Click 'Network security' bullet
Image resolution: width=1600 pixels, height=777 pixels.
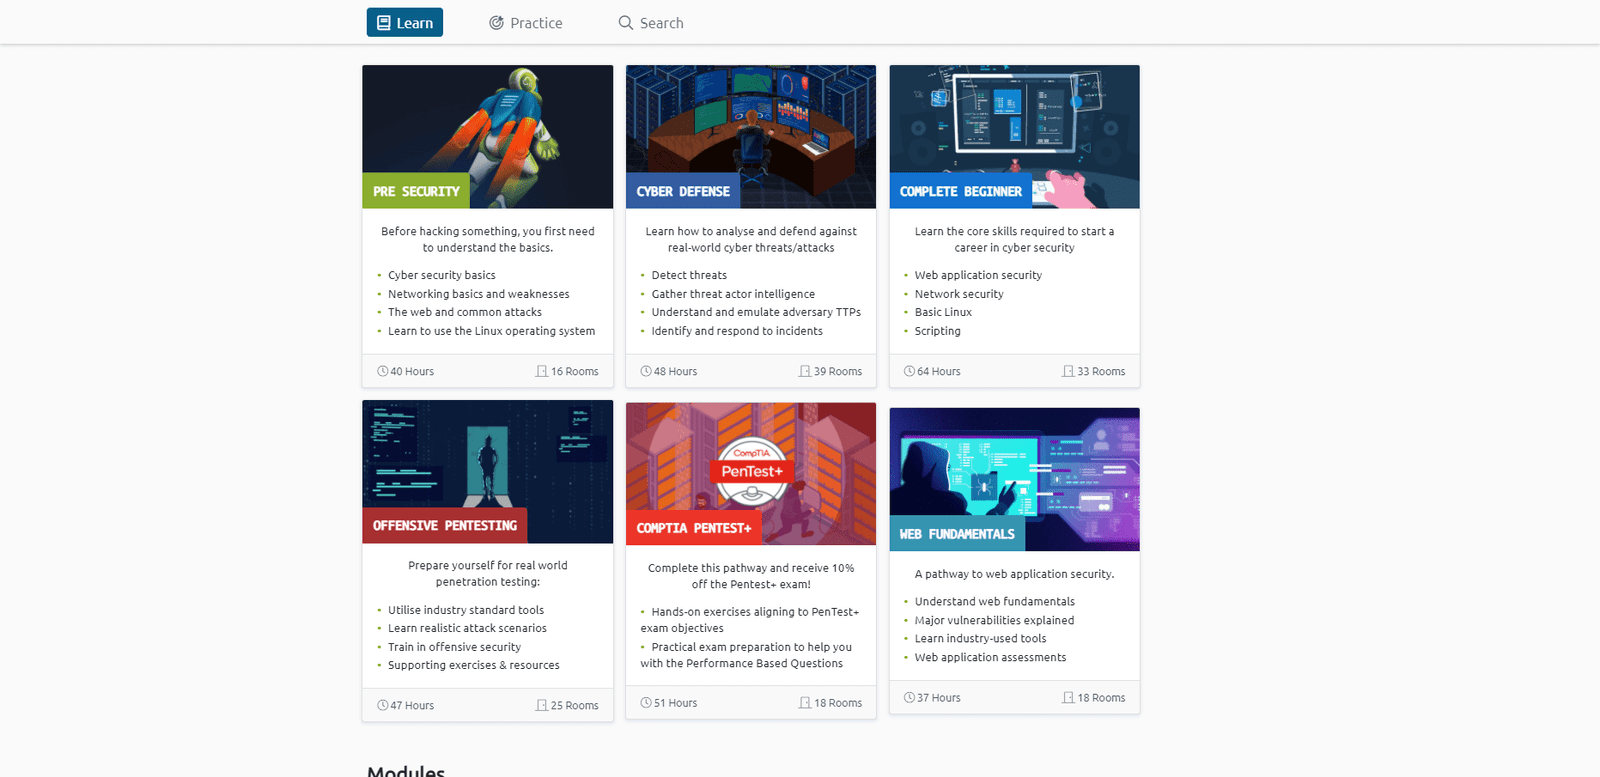pos(959,294)
